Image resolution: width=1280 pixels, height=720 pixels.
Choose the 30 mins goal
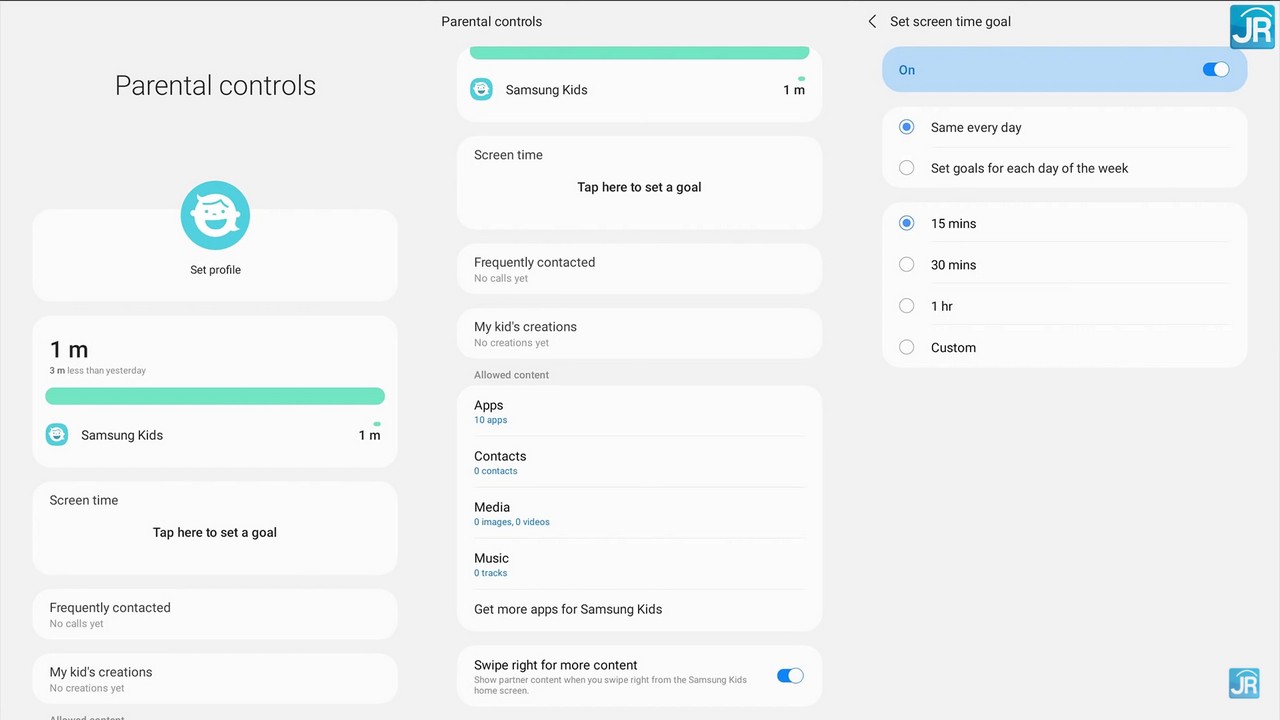1064,265
